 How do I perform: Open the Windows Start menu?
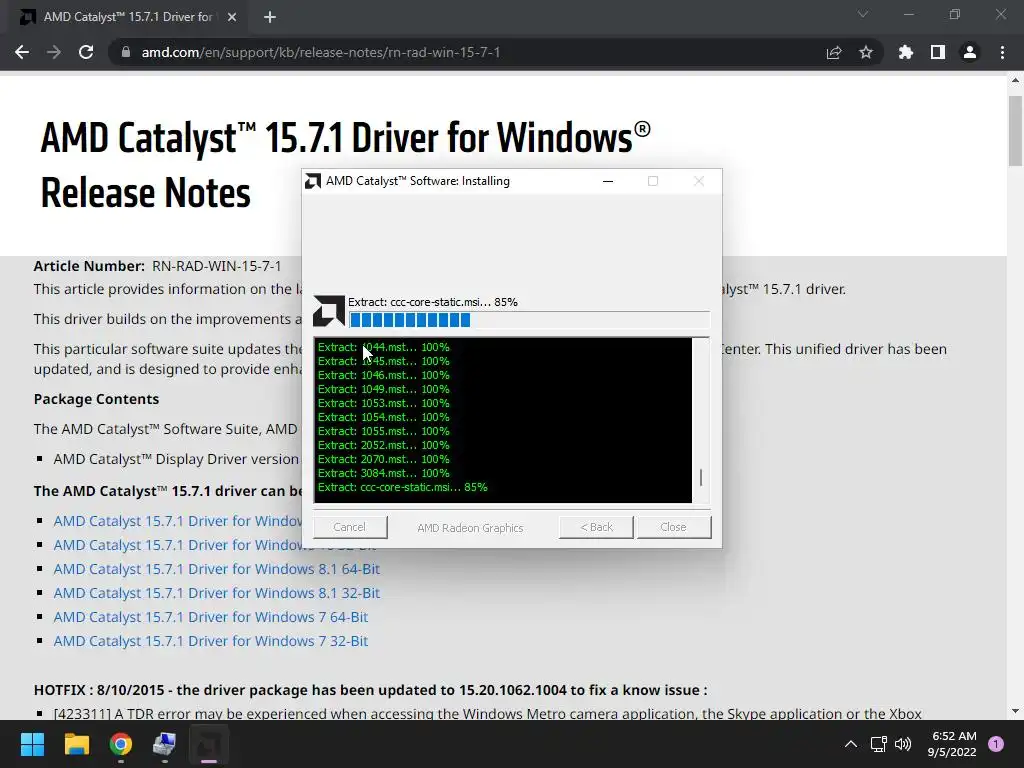[32, 744]
